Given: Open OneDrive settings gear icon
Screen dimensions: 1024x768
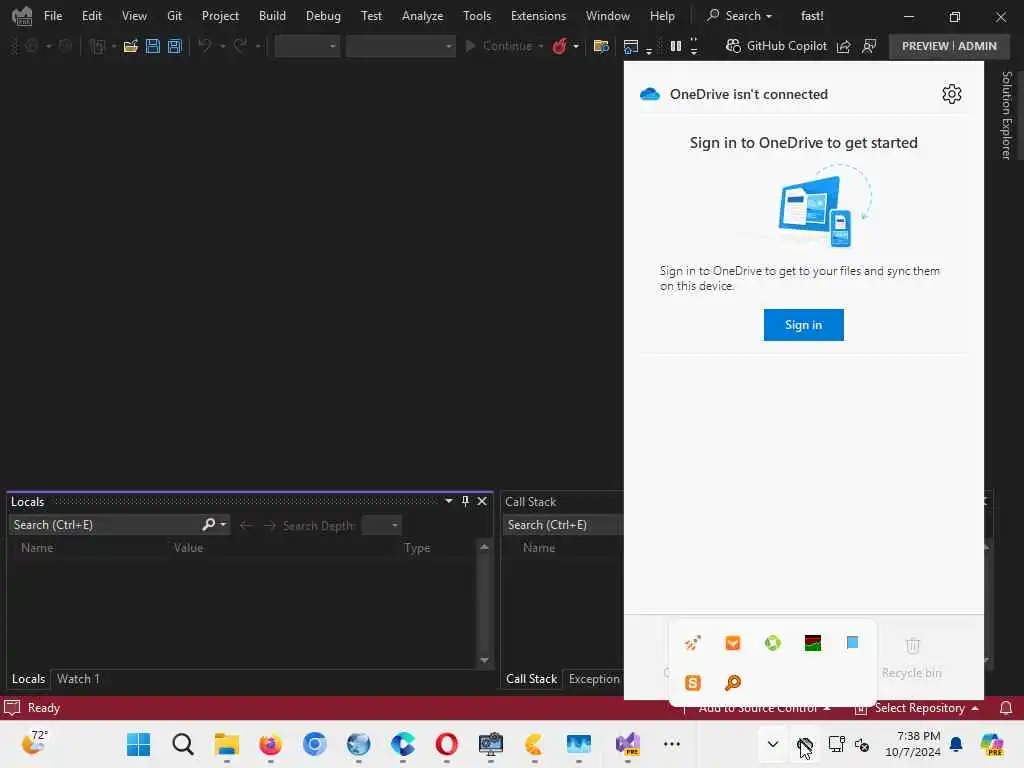Looking at the screenshot, I should pos(952,94).
